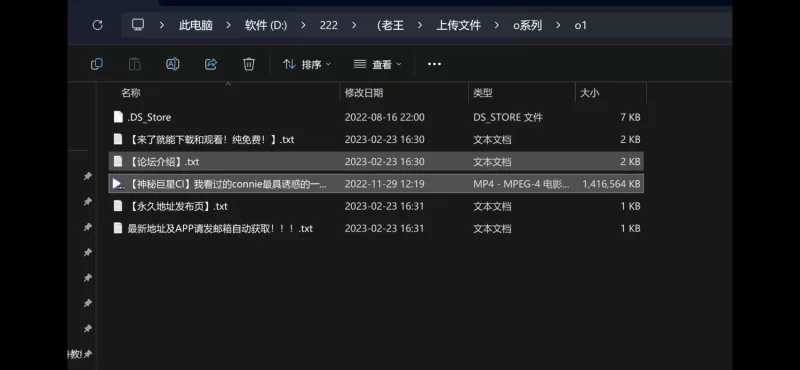Go to 上传文件 folder in breadcrumb
The height and width of the screenshot is (370, 800).
(x=458, y=25)
